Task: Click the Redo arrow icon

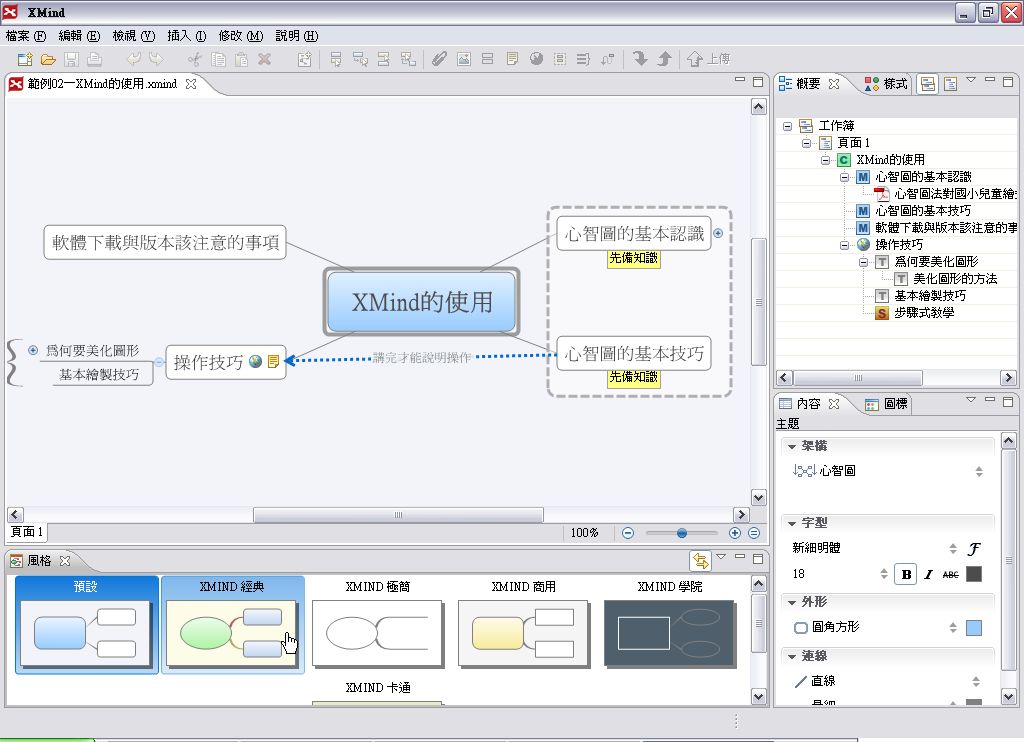Action: tap(156, 59)
